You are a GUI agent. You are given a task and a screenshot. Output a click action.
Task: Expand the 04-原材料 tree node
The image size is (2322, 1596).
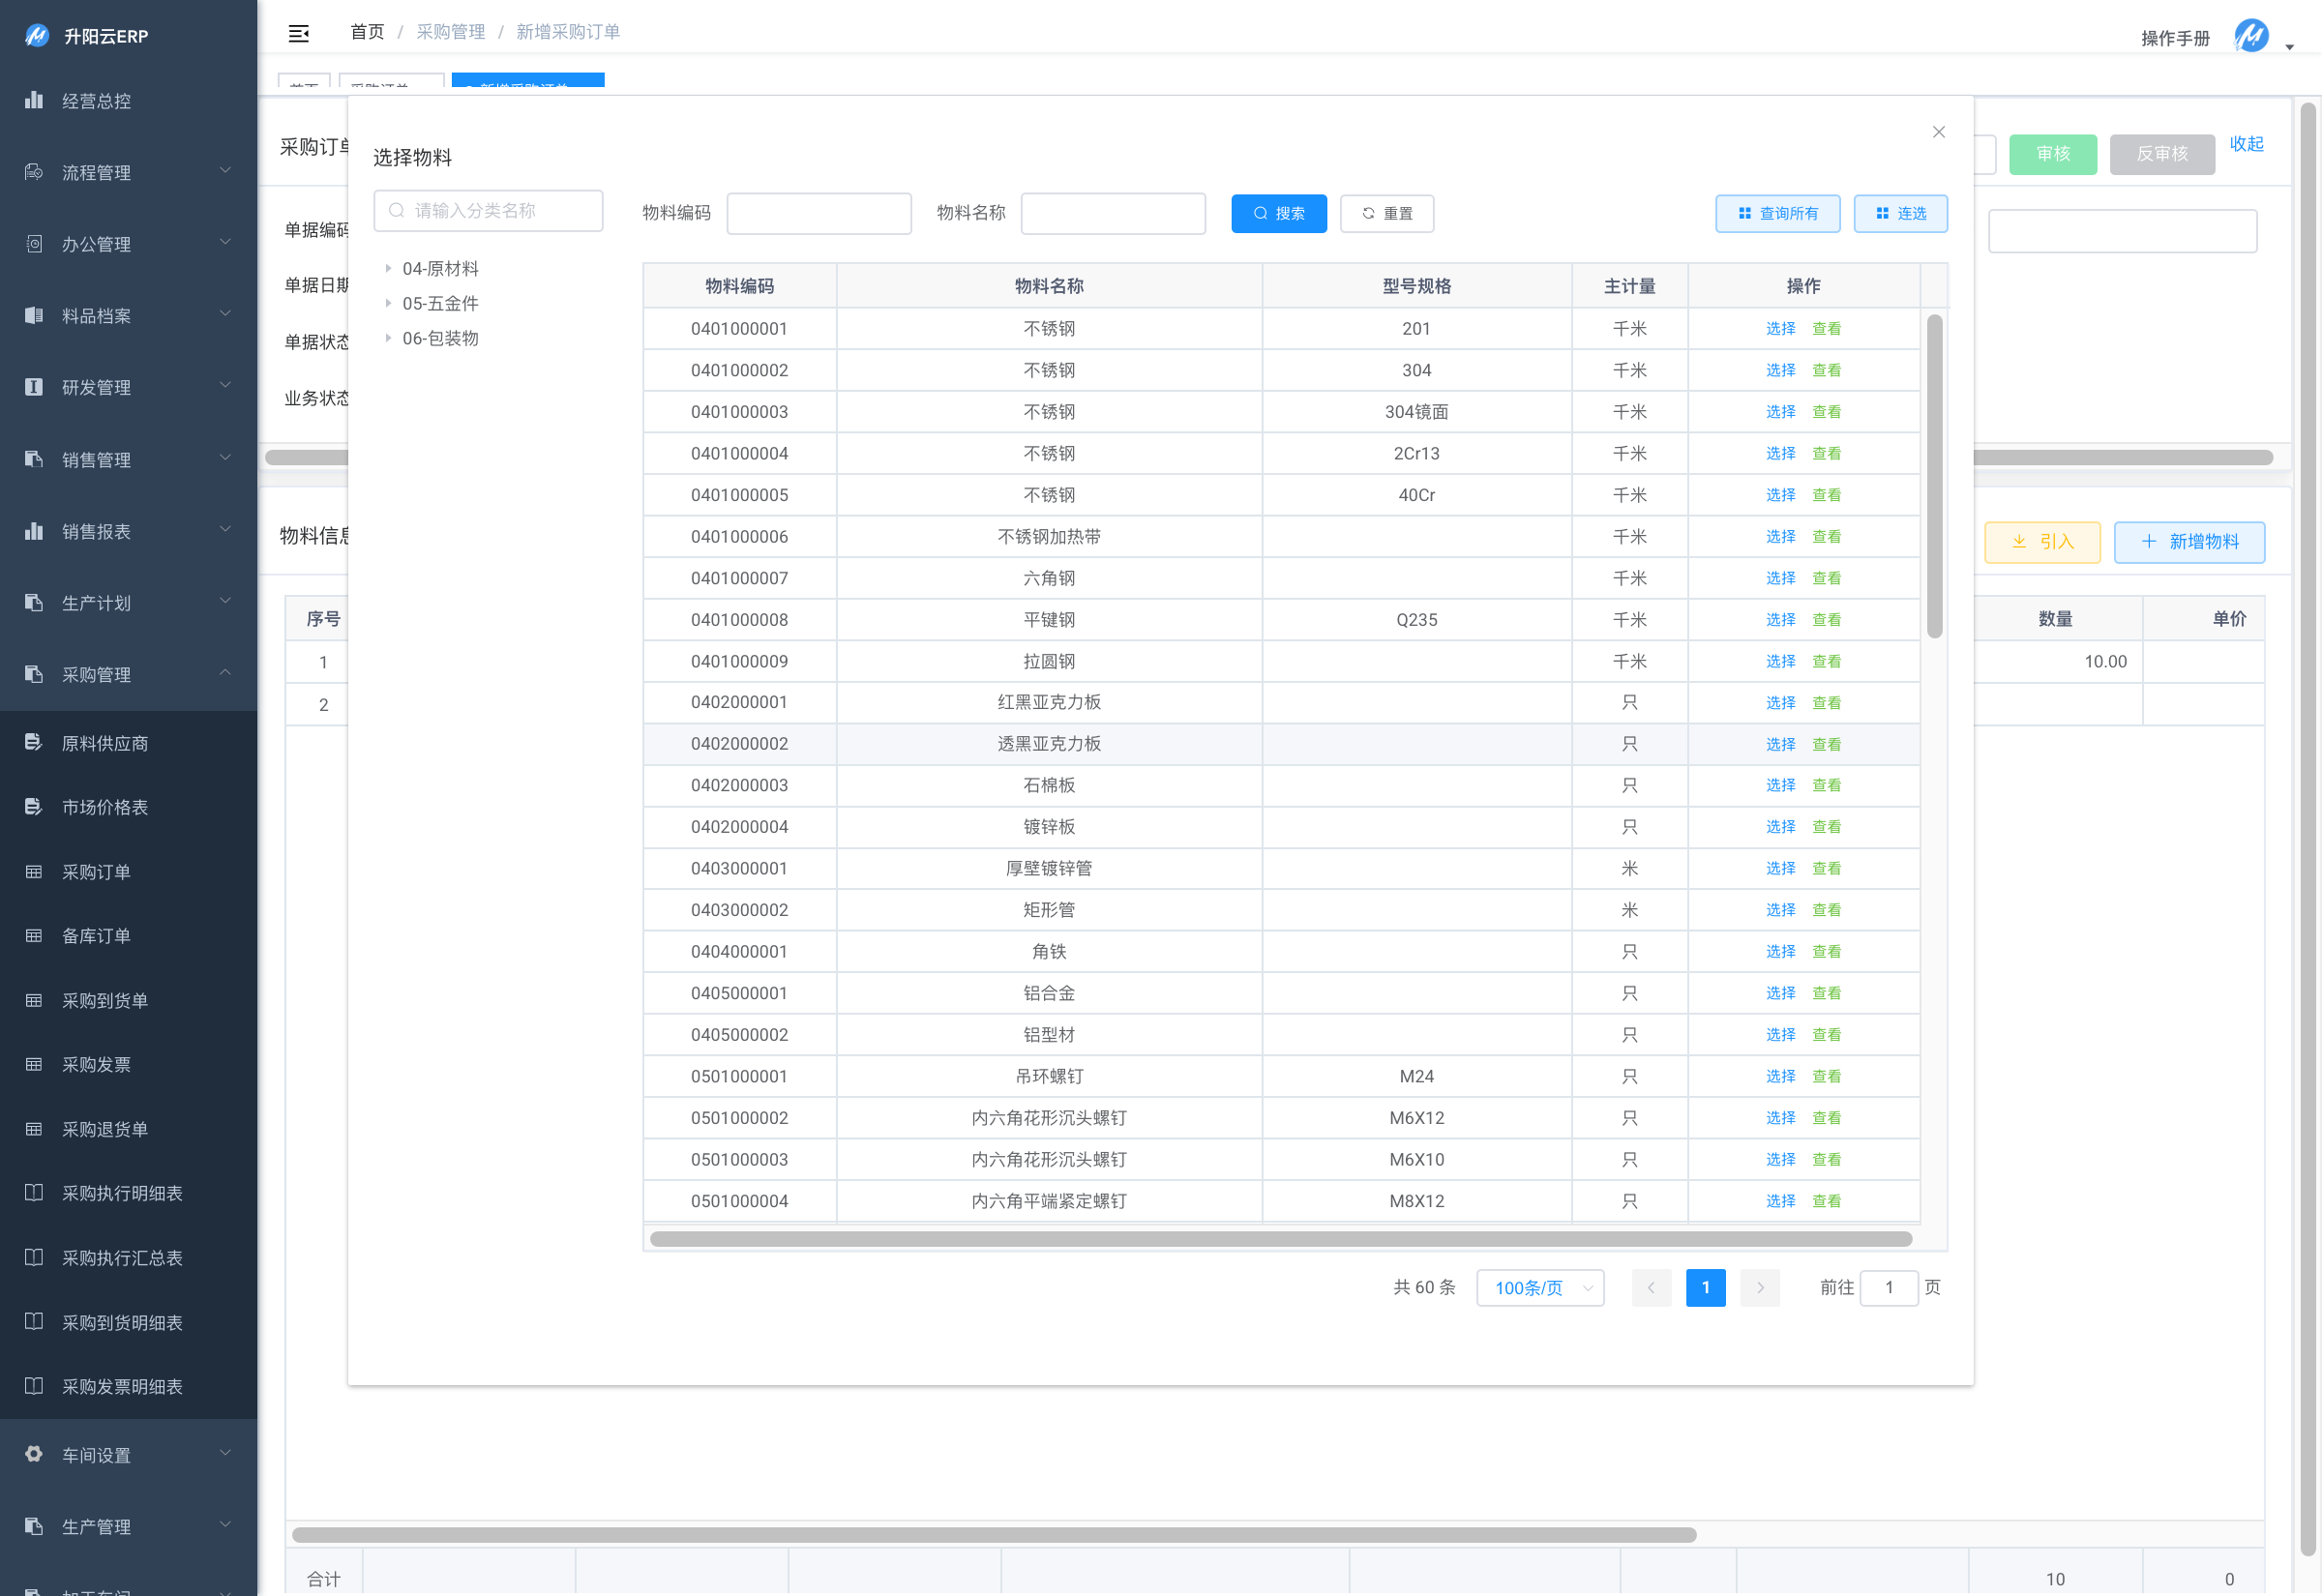[x=388, y=268]
